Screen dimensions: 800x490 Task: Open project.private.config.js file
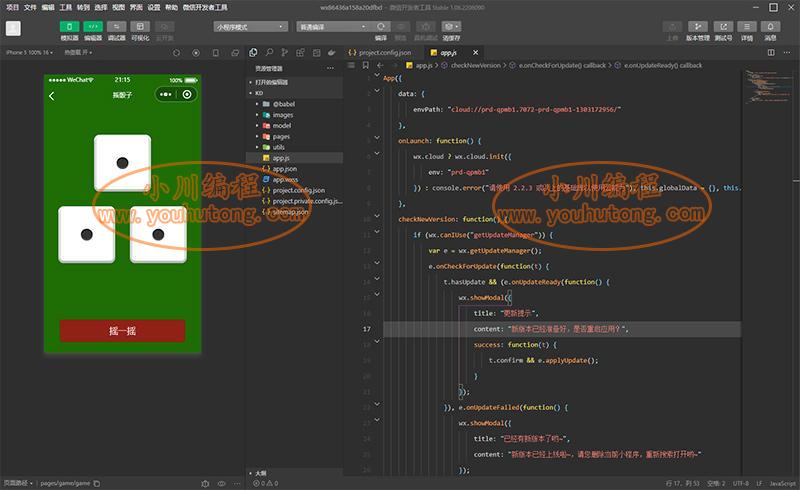click(x=294, y=201)
